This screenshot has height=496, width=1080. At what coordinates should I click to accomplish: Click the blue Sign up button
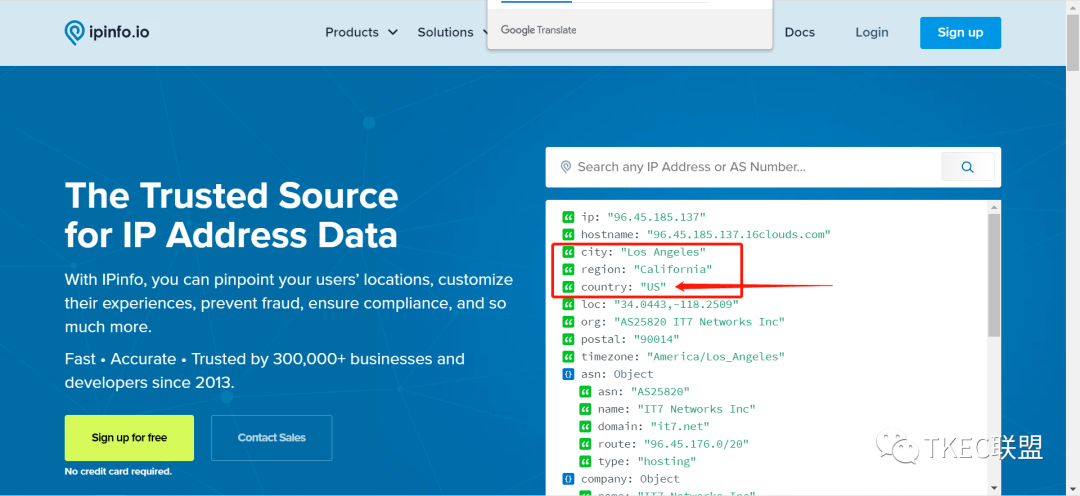[960, 32]
